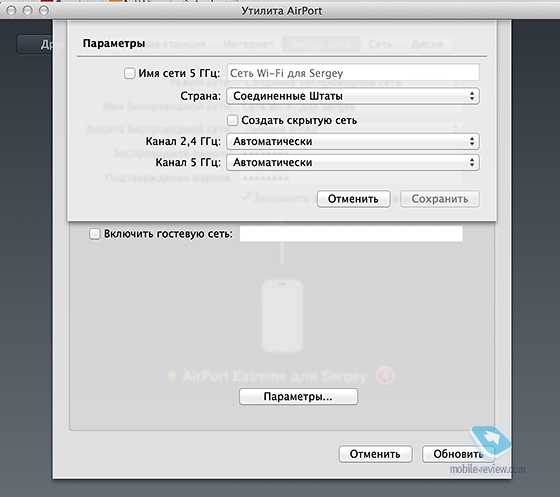Viewport: 560px width, 497px height.
Task: Click 'Сохранить' in the Параметры sheet
Action: [x=440, y=199]
